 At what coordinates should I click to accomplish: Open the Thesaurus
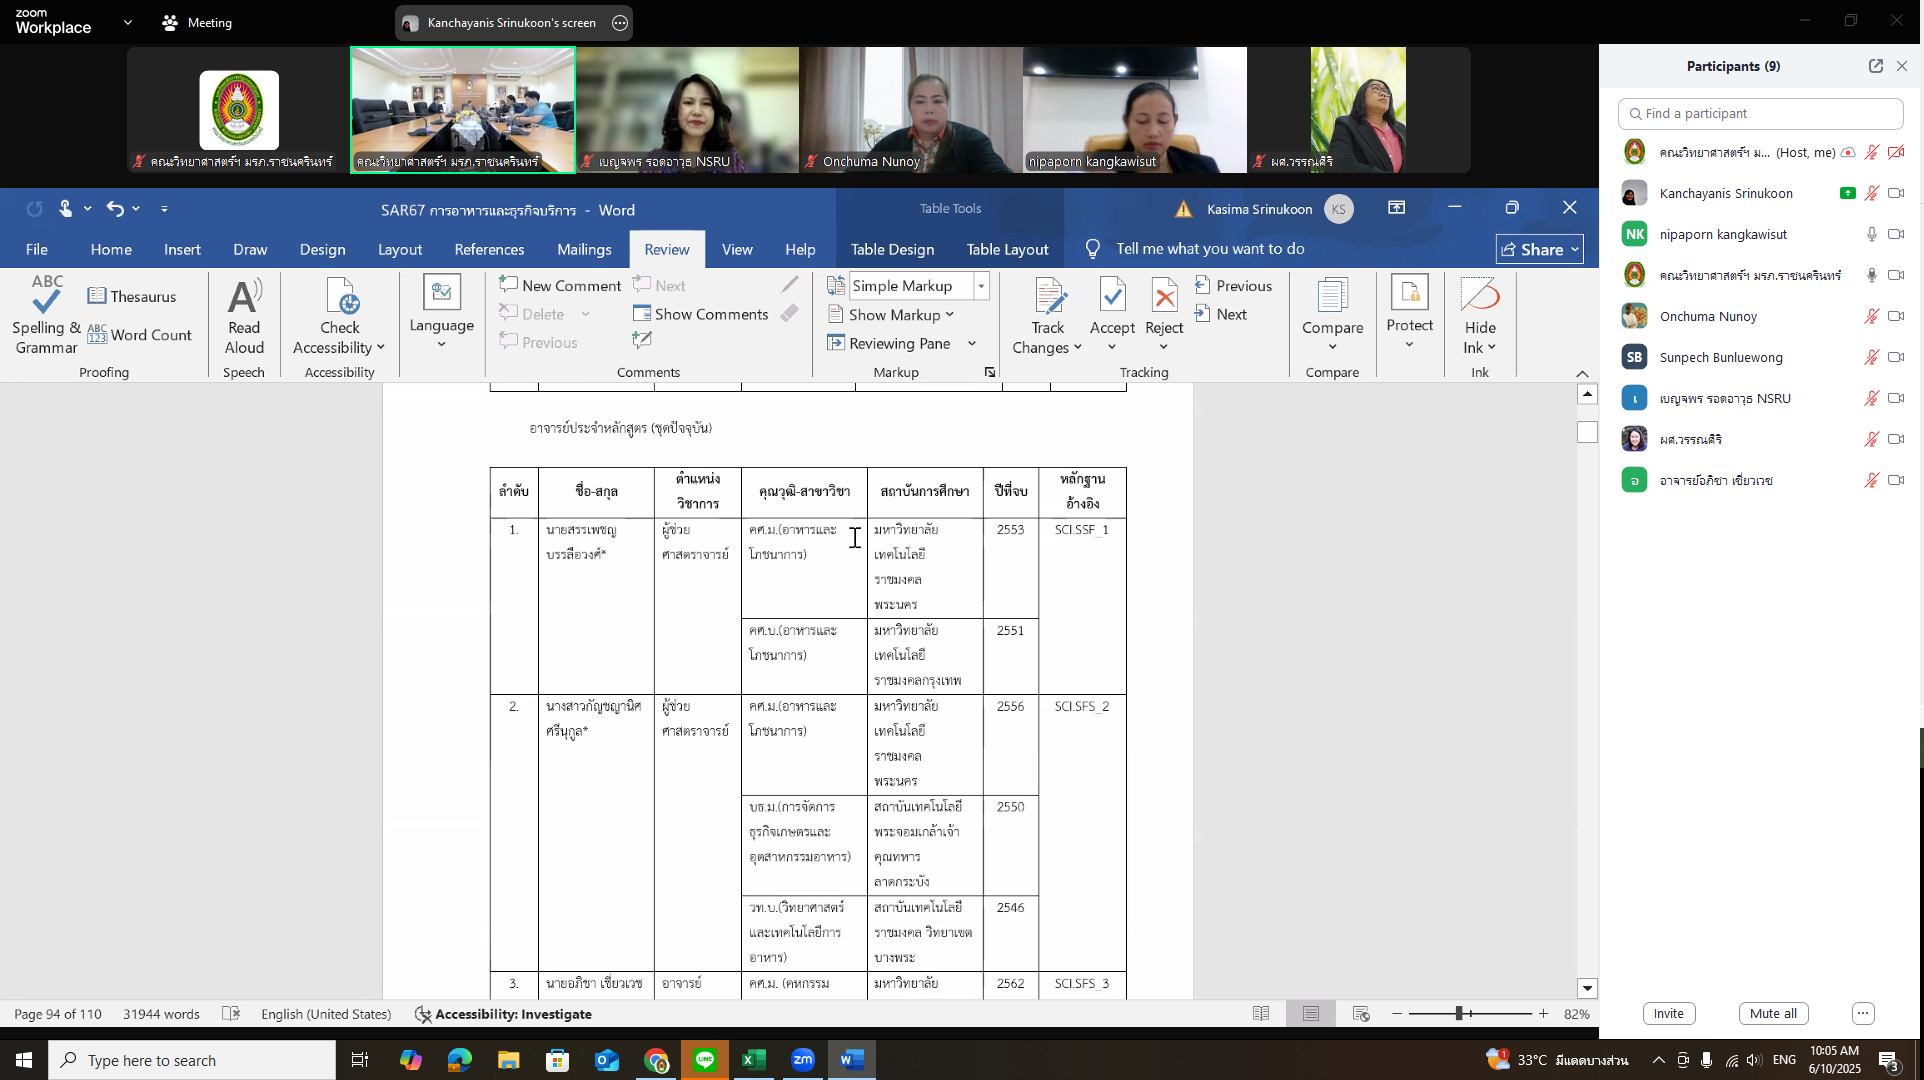click(132, 296)
